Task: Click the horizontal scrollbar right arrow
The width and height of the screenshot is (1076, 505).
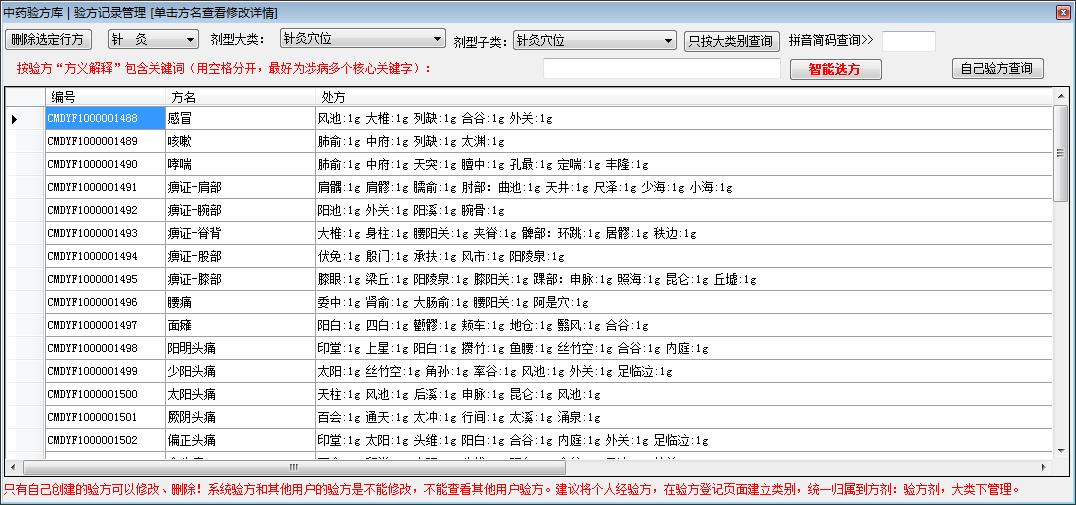Action: click(x=1045, y=467)
